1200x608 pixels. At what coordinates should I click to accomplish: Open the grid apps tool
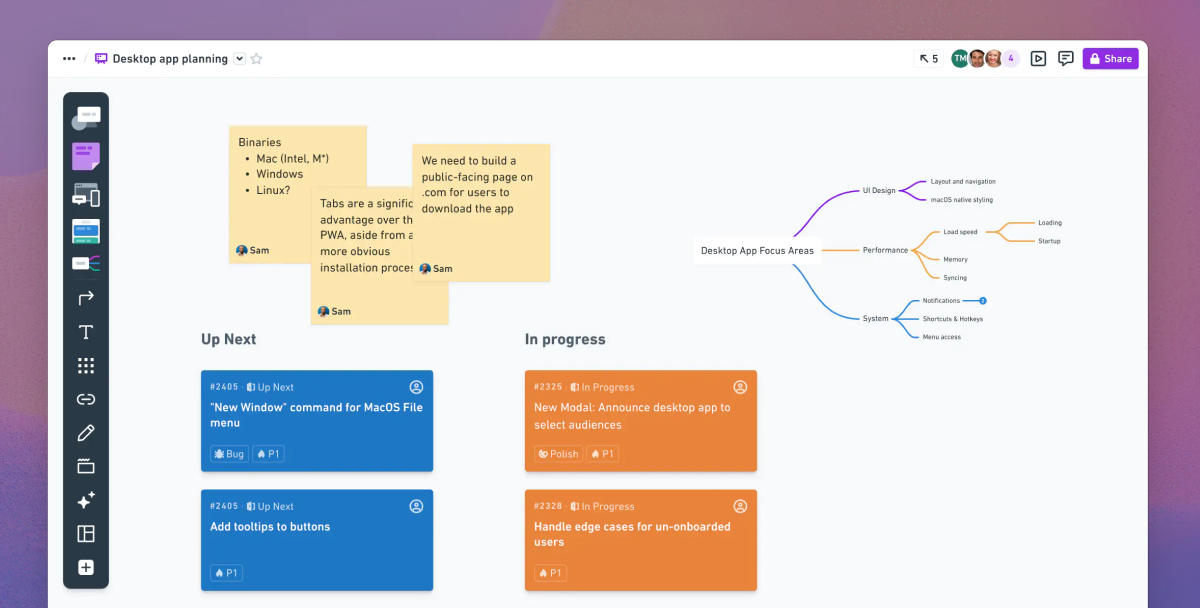[x=86, y=366]
